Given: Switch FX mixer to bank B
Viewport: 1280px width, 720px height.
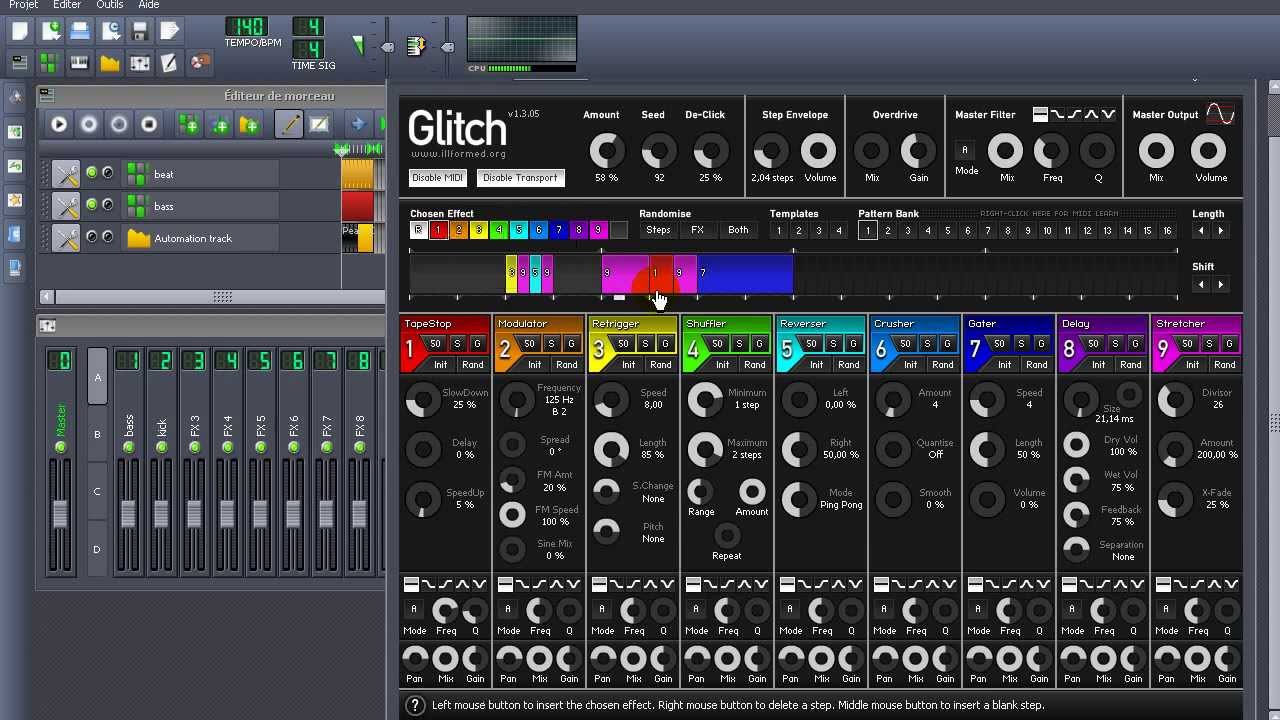Looking at the screenshot, I should (97, 435).
